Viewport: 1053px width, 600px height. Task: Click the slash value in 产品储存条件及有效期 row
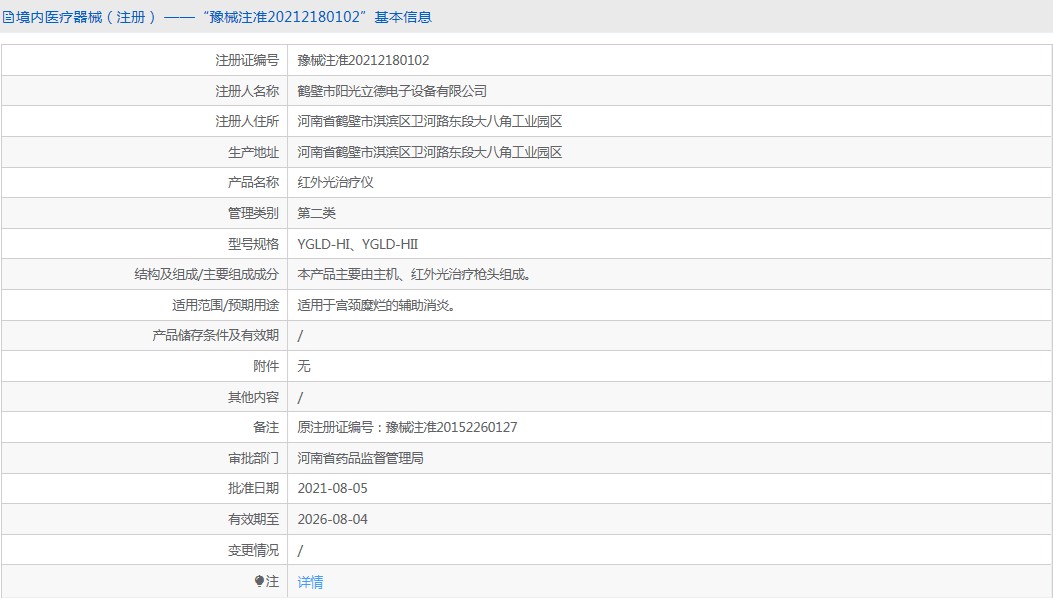pyautogui.click(x=300, y=336)
